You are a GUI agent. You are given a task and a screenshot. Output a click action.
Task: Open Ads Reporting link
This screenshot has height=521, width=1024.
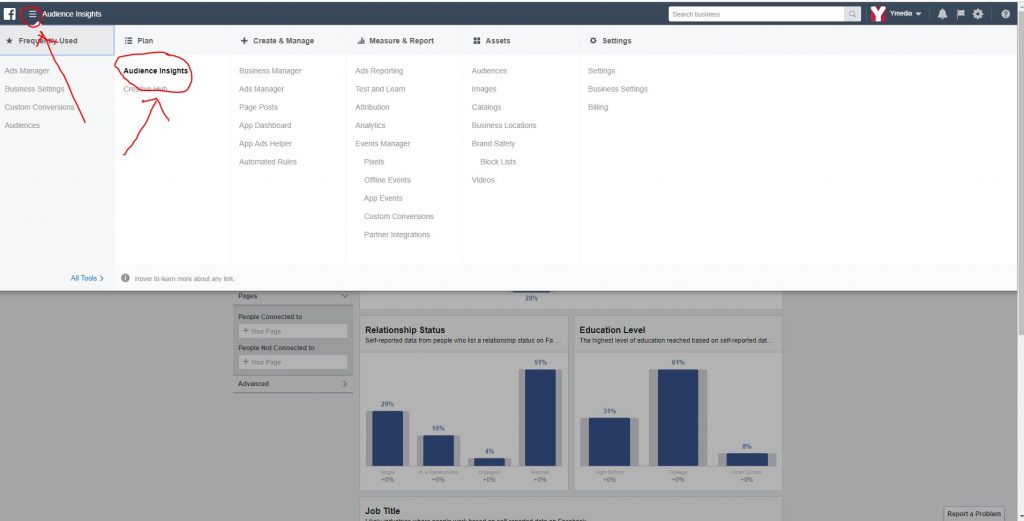click(x=379, y=71)
